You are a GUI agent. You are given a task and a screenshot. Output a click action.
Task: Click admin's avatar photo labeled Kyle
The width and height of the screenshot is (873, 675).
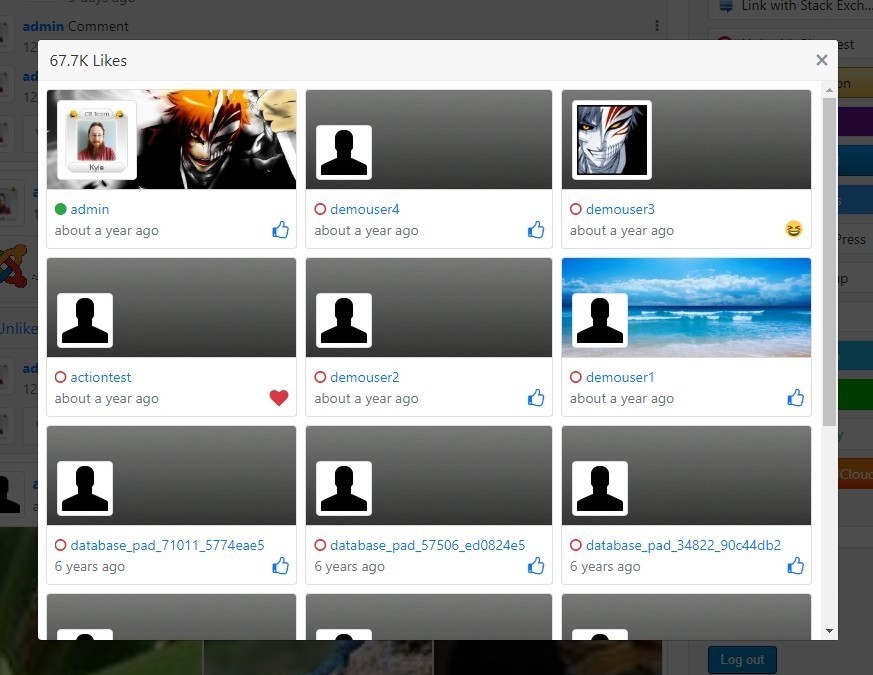(x=97, y=140)
